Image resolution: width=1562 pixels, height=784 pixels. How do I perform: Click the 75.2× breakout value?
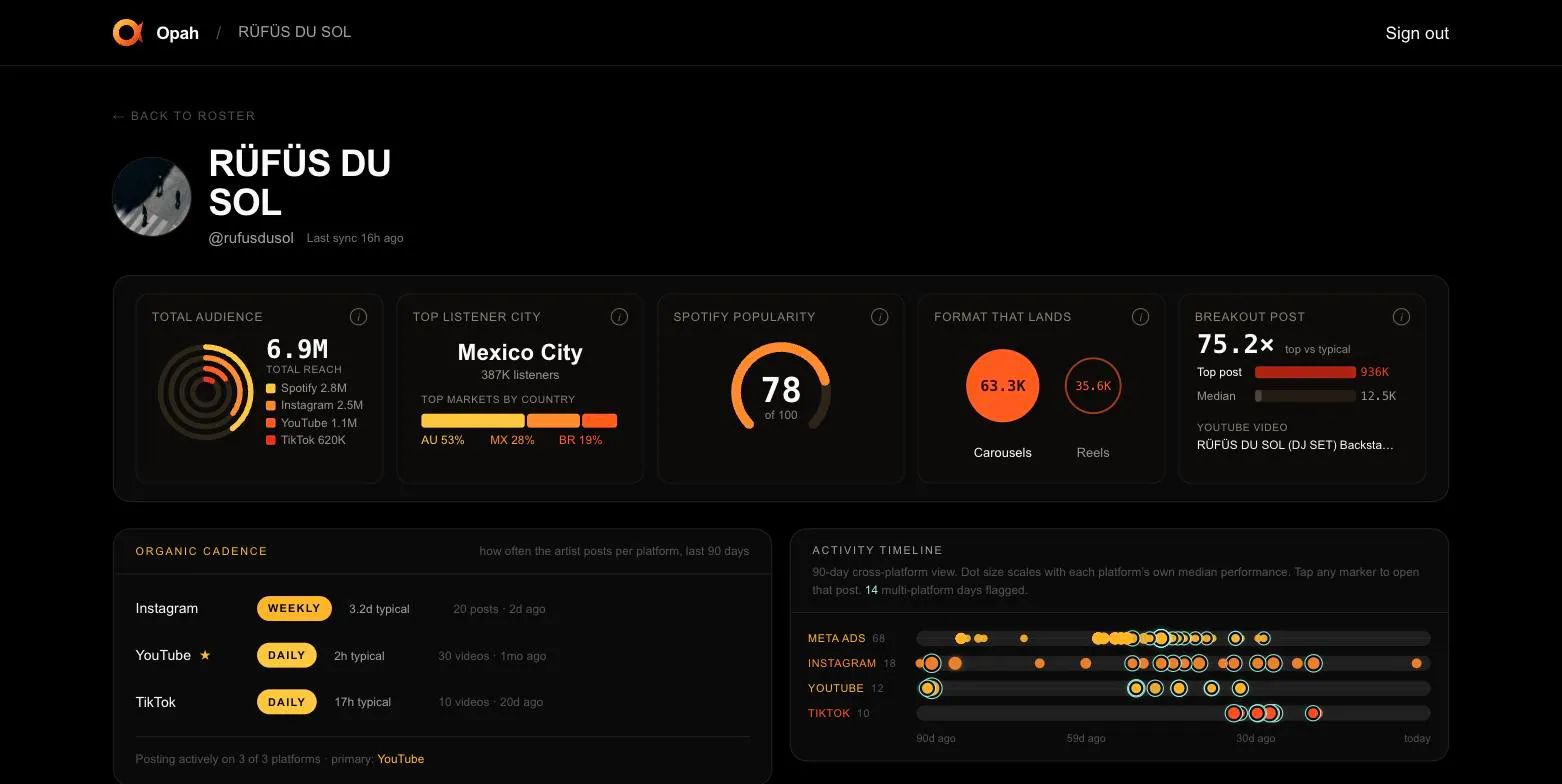tap(1236, 345)
